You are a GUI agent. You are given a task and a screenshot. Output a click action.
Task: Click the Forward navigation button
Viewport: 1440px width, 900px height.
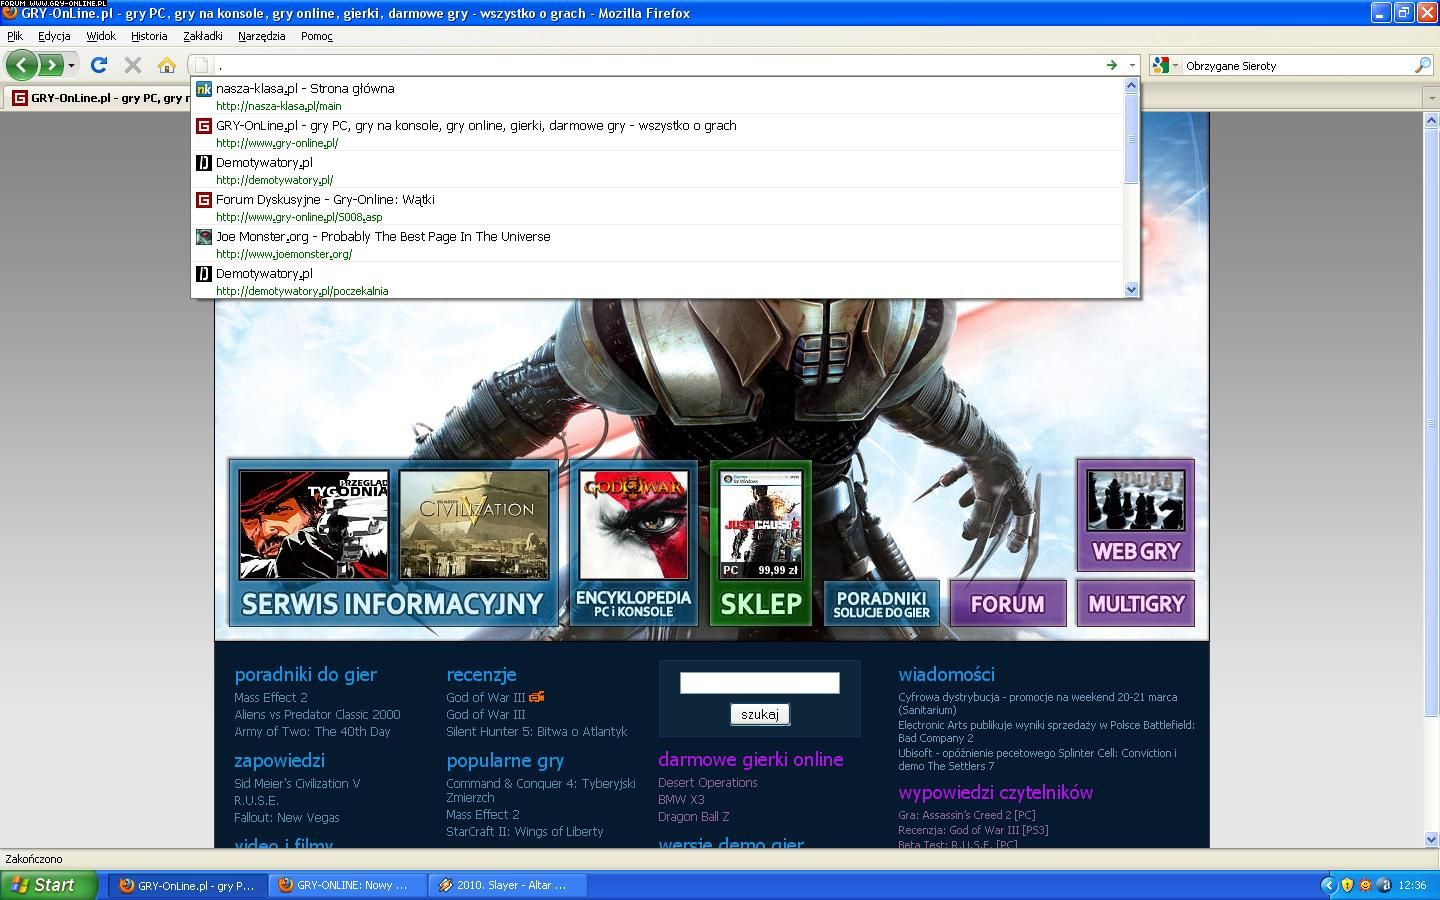coord(50,65)
